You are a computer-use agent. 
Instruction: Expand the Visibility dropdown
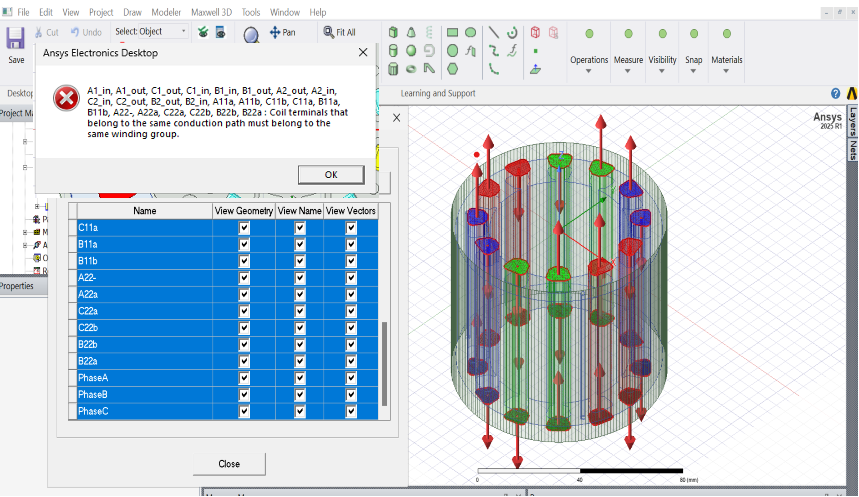pyautogui.click(x=662, y=71)
